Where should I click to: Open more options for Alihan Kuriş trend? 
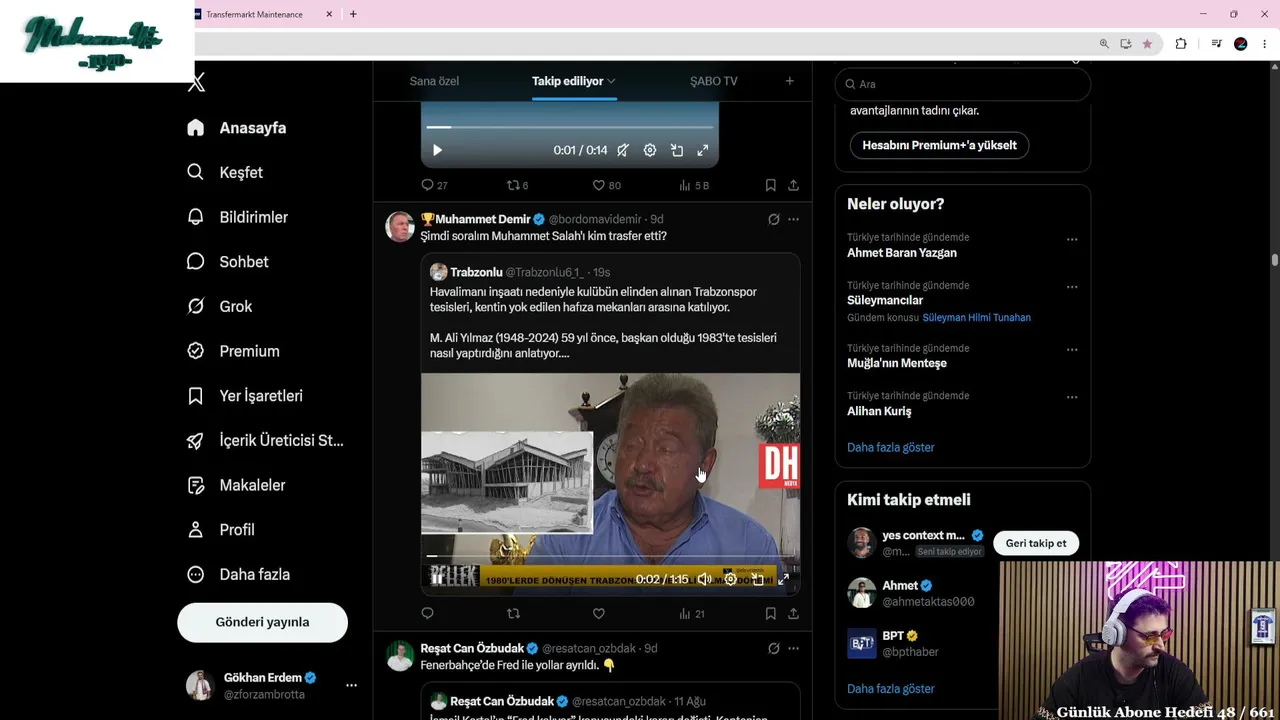[1072, 397]
